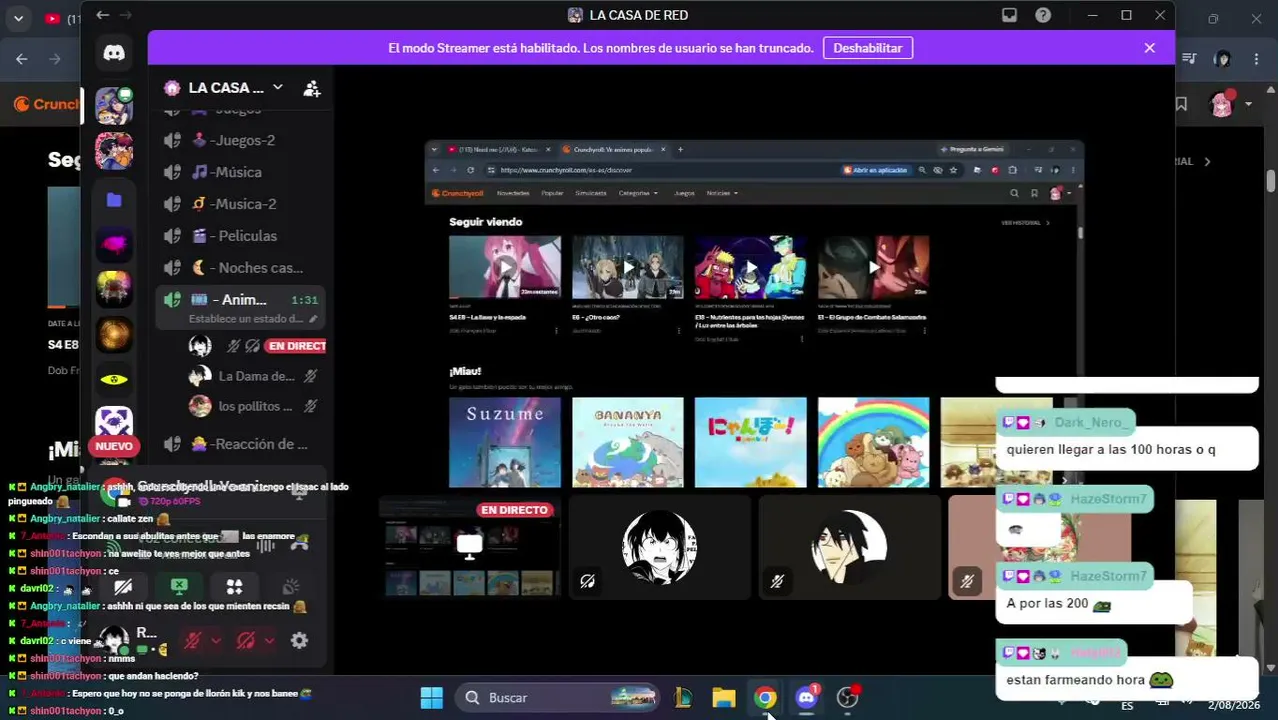Open Crunchyroll Noticias dropdown in stream

722,193
